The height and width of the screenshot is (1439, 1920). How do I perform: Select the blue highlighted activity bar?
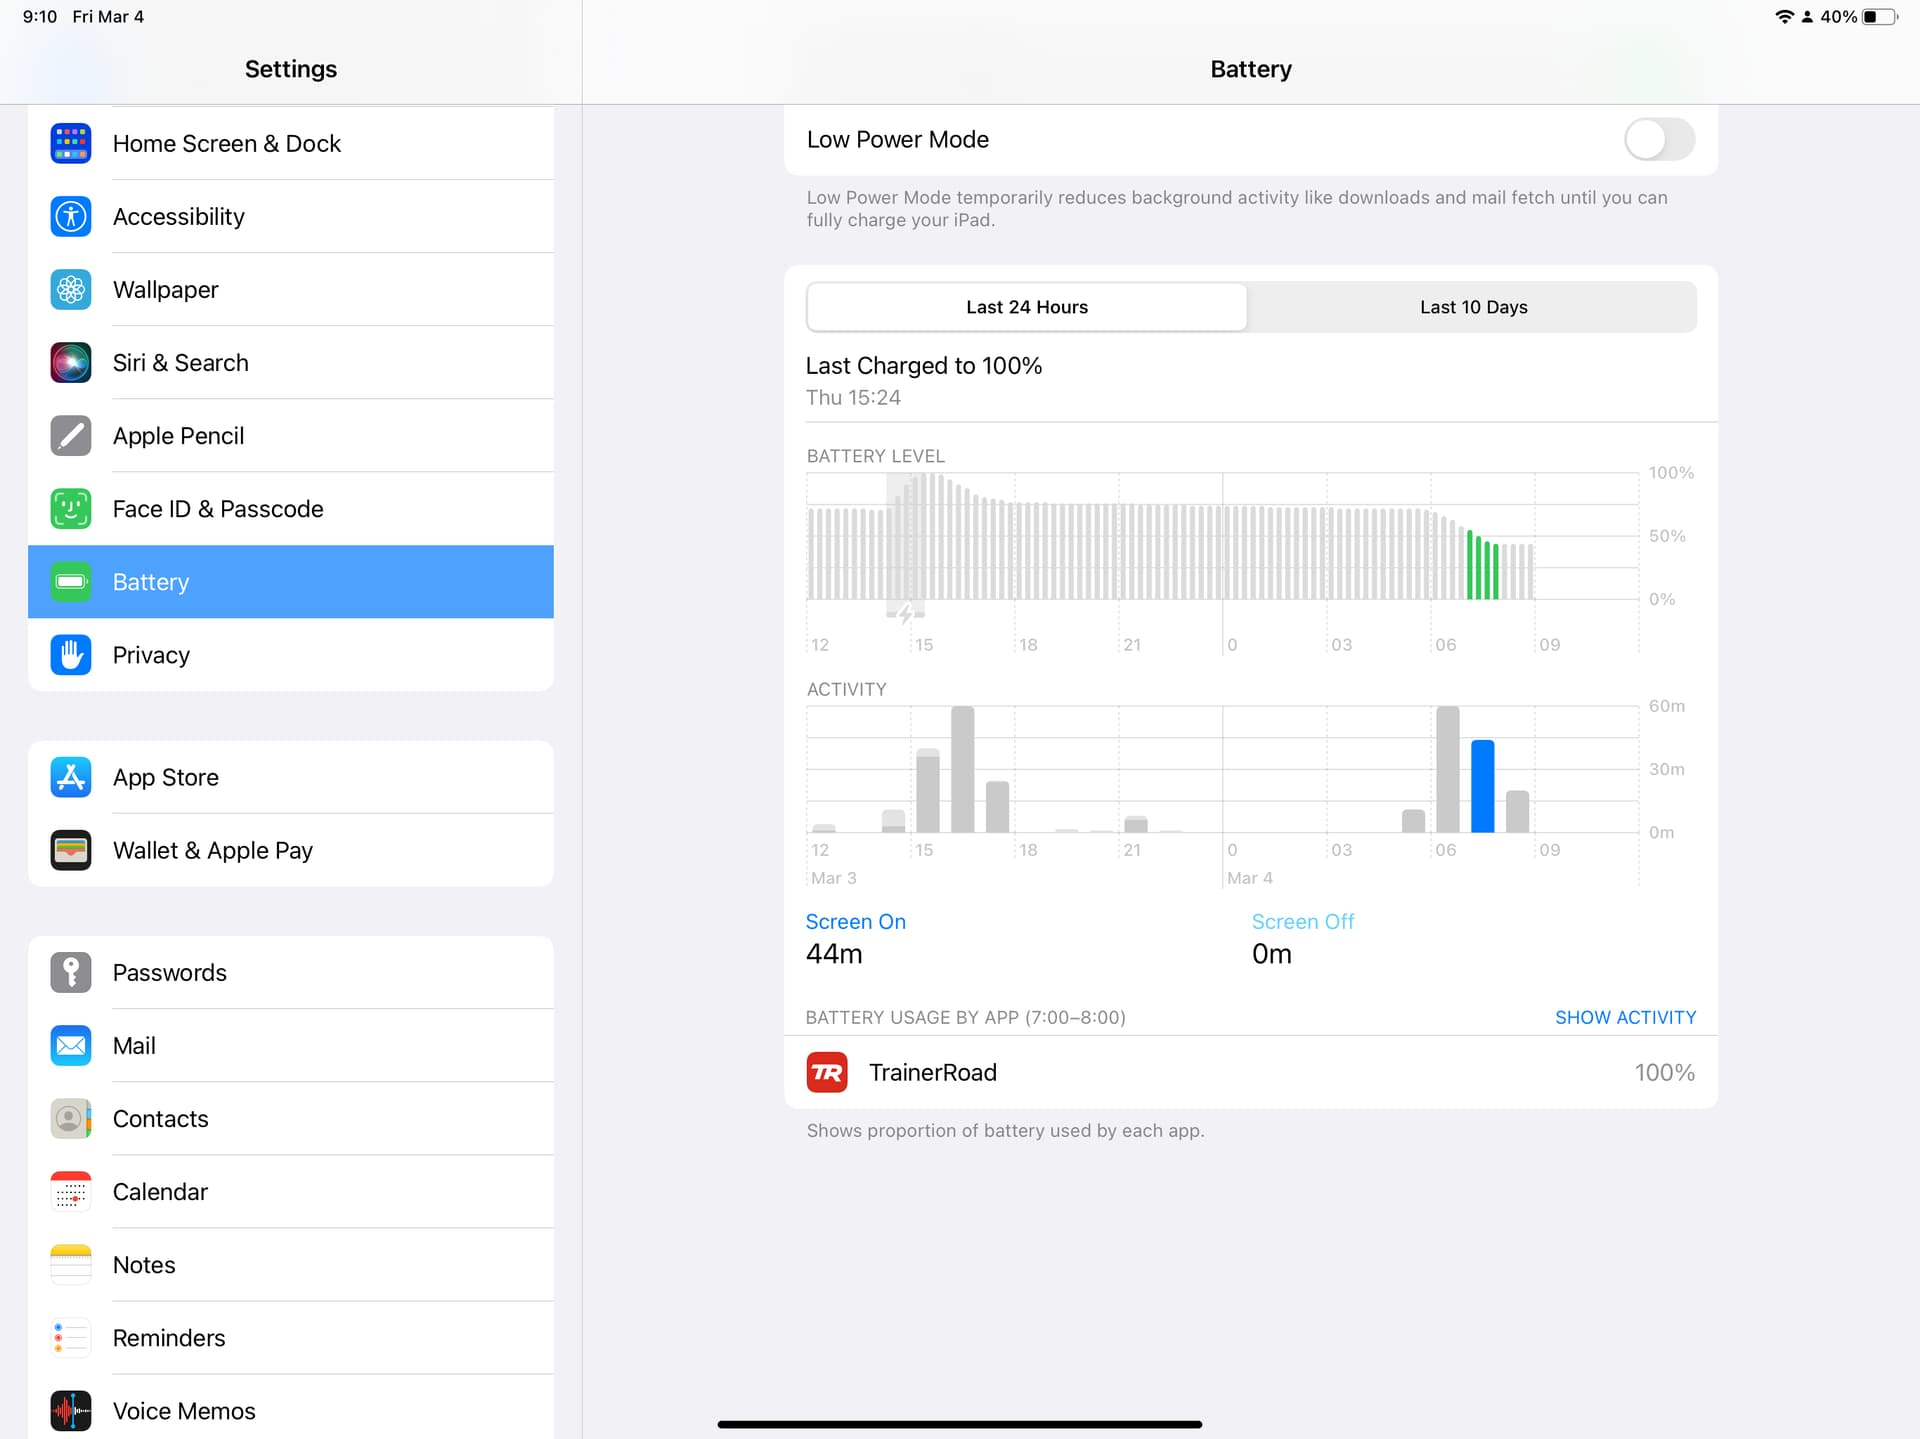pos(1482,786)
